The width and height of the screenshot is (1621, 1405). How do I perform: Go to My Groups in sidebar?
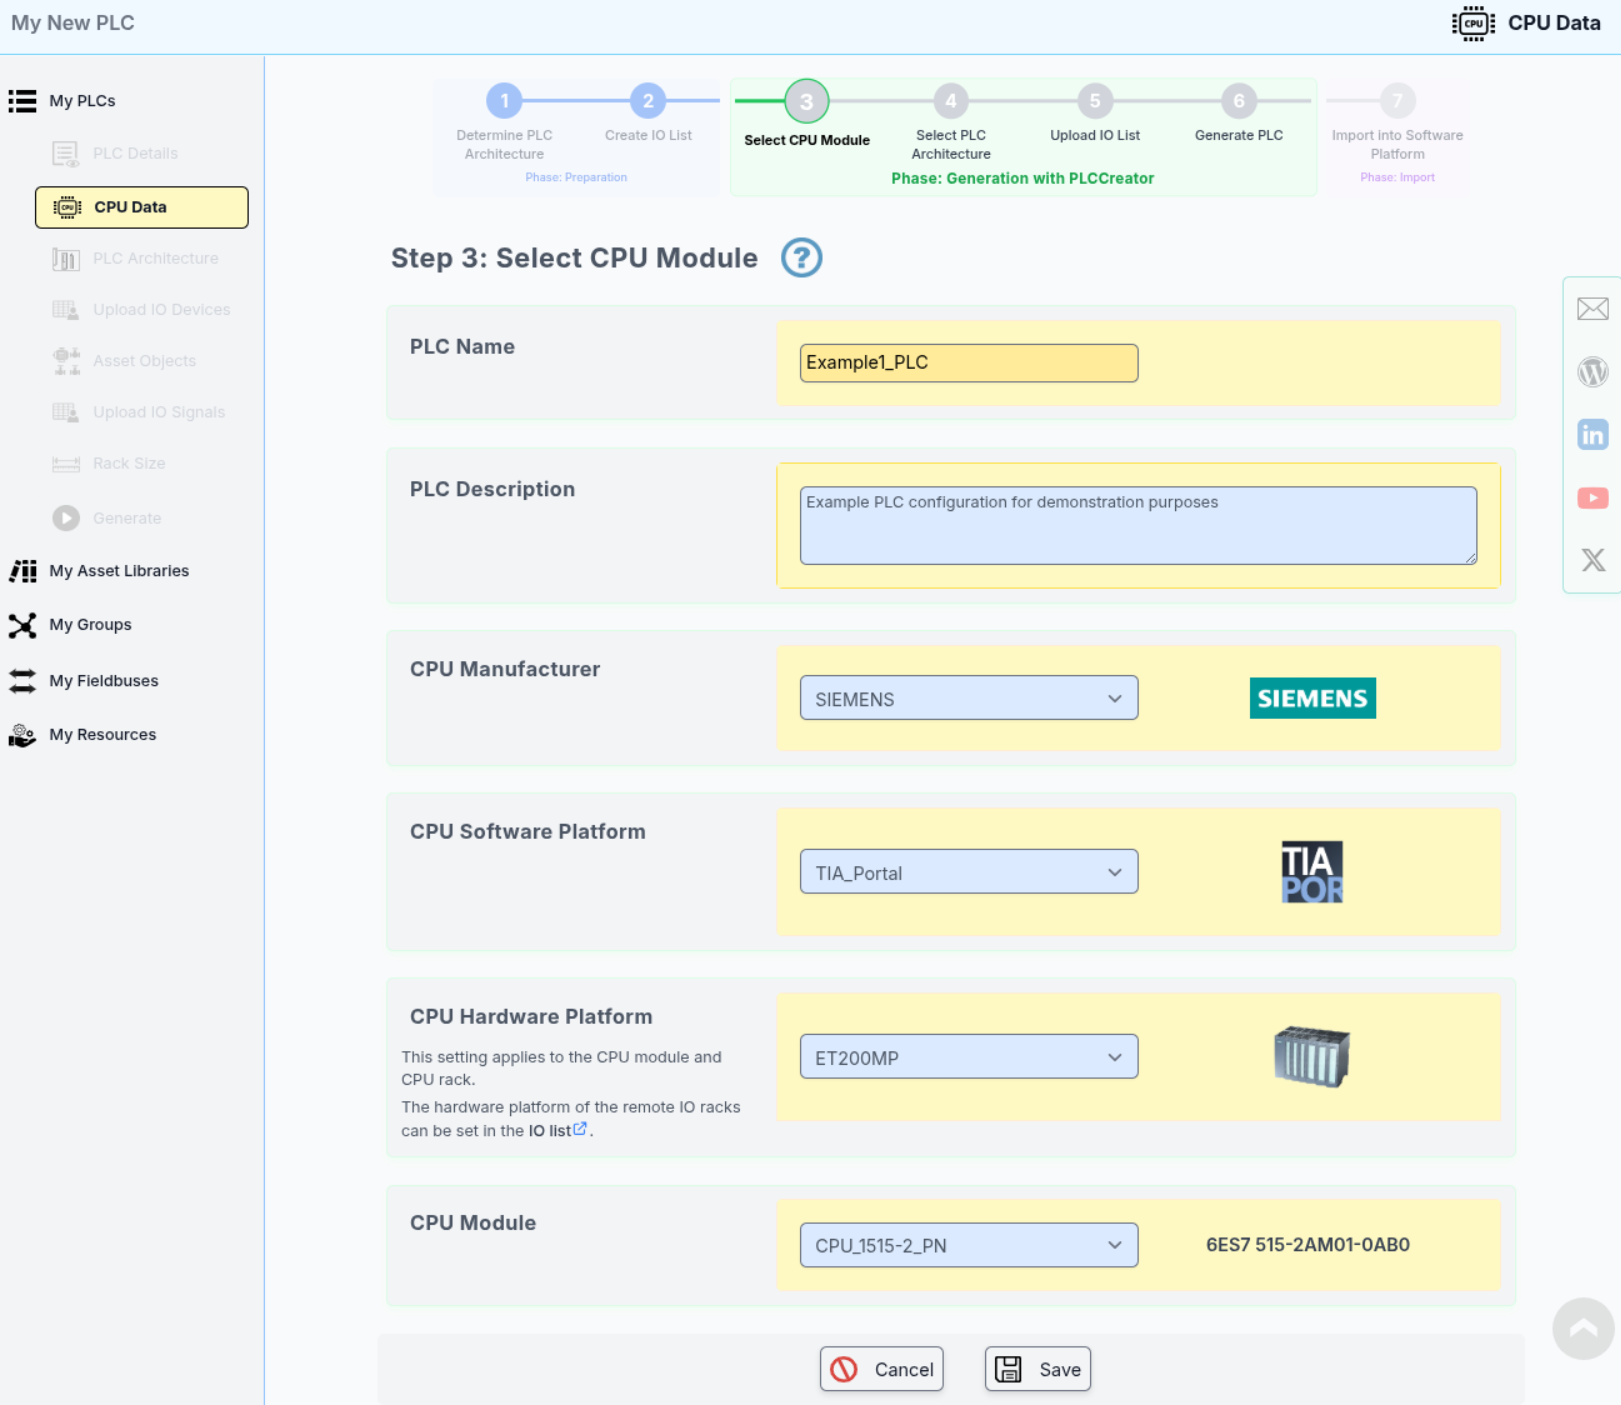90,625
